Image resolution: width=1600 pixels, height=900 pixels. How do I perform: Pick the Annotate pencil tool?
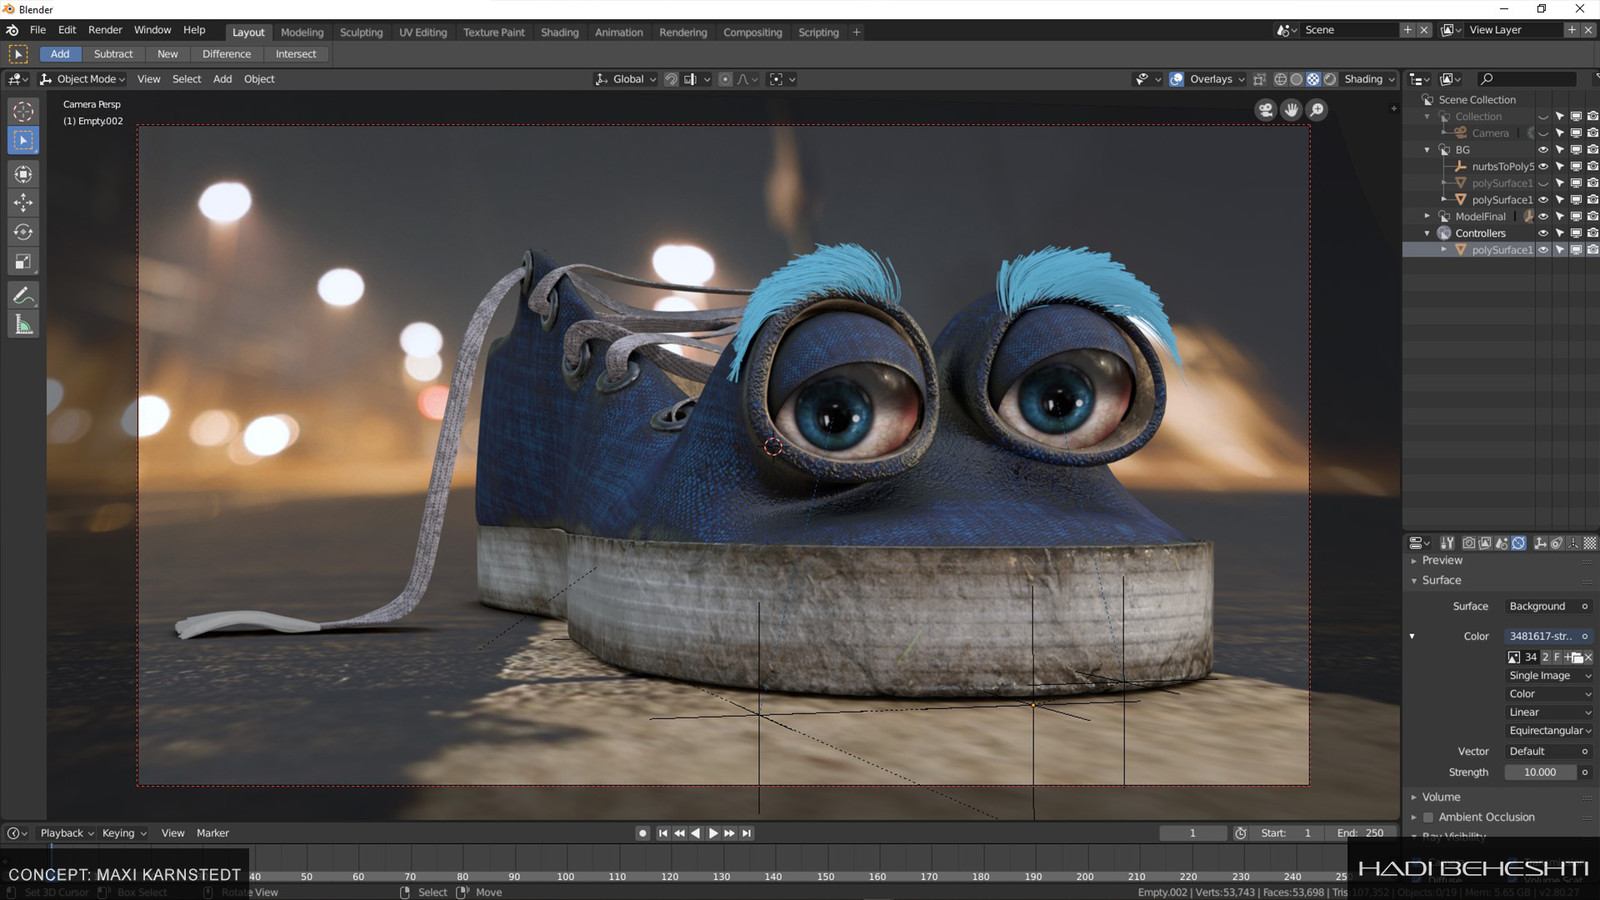24,295
